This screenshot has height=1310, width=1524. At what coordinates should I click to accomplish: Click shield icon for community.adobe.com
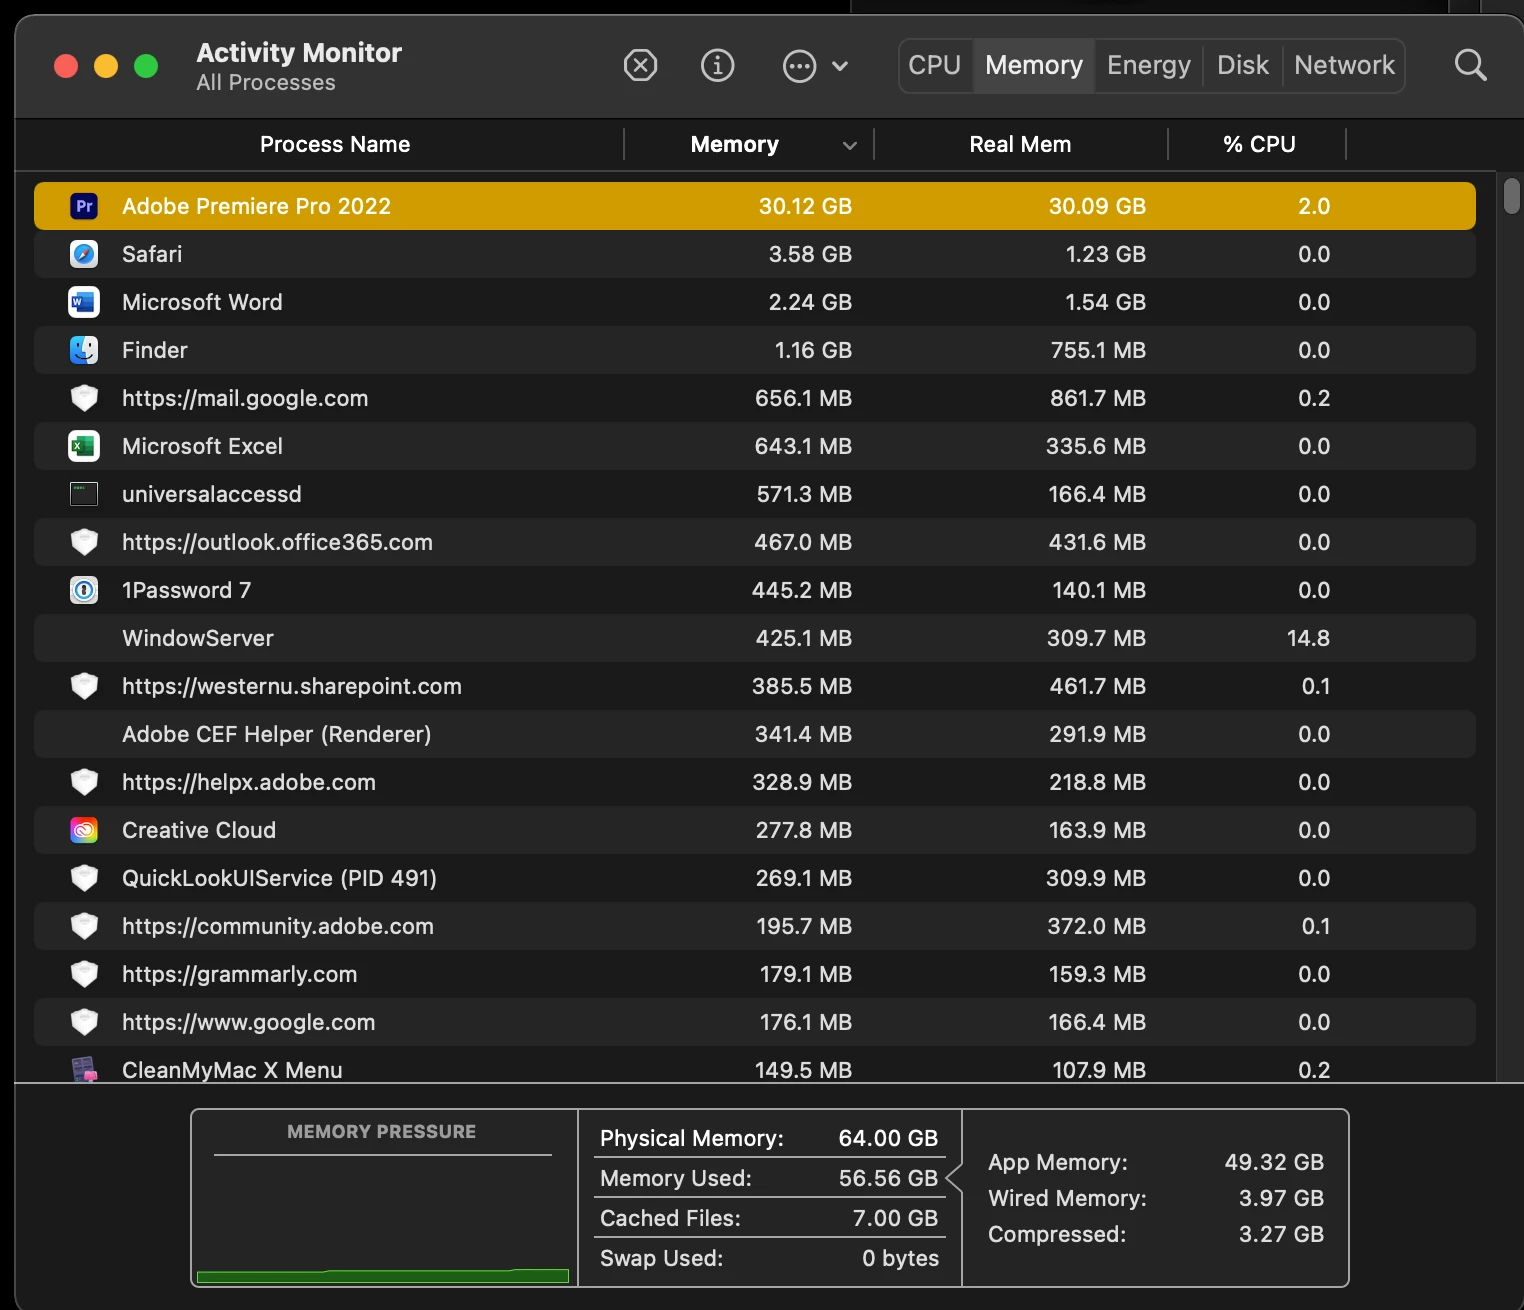[85, 926]
